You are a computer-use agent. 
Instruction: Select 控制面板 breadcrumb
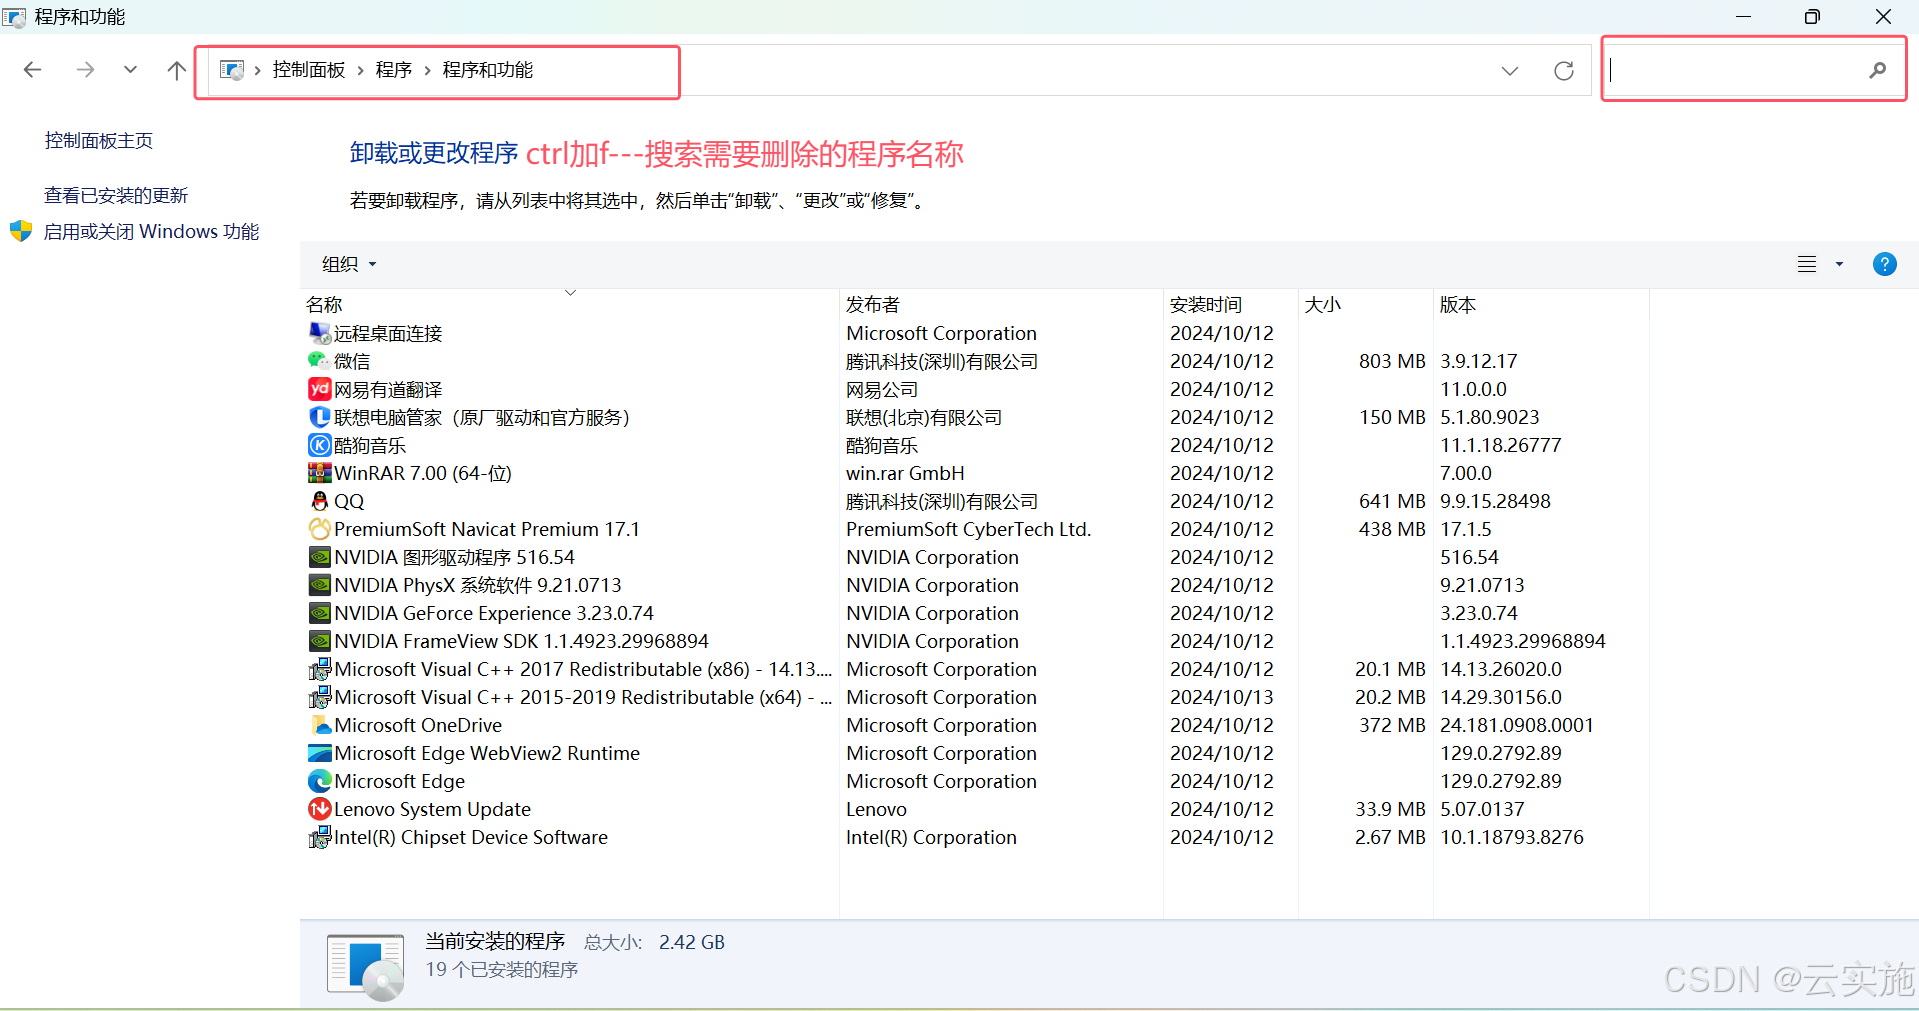click(309, 70)
